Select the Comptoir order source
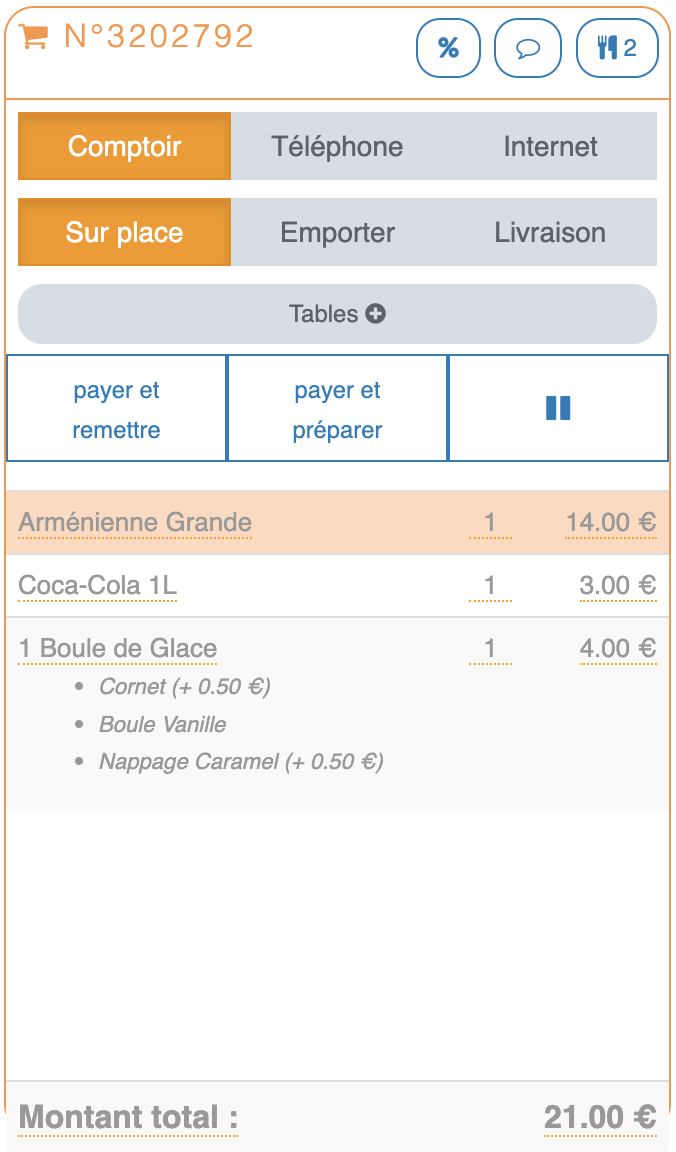 click(x=125, y=146)
